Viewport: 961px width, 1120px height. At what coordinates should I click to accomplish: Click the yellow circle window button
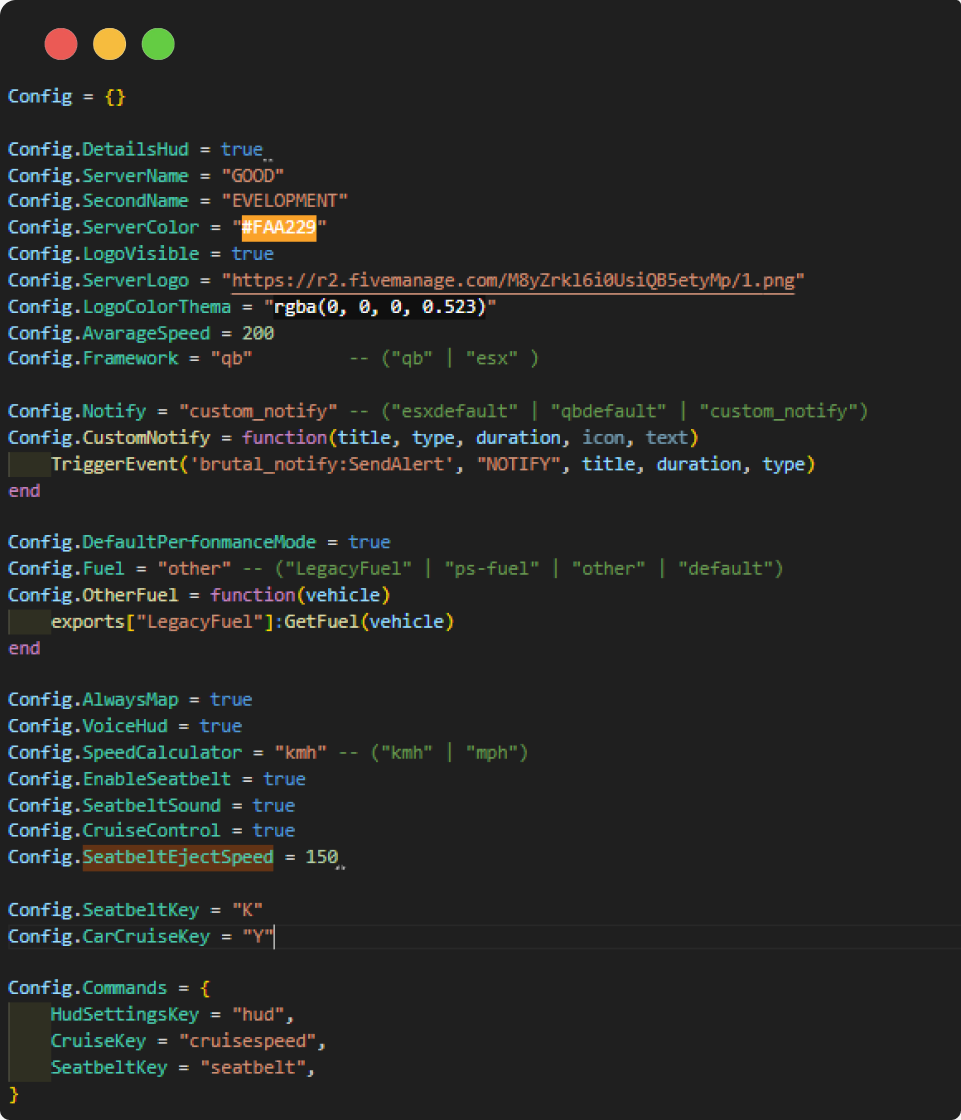(x=110, y=45)
